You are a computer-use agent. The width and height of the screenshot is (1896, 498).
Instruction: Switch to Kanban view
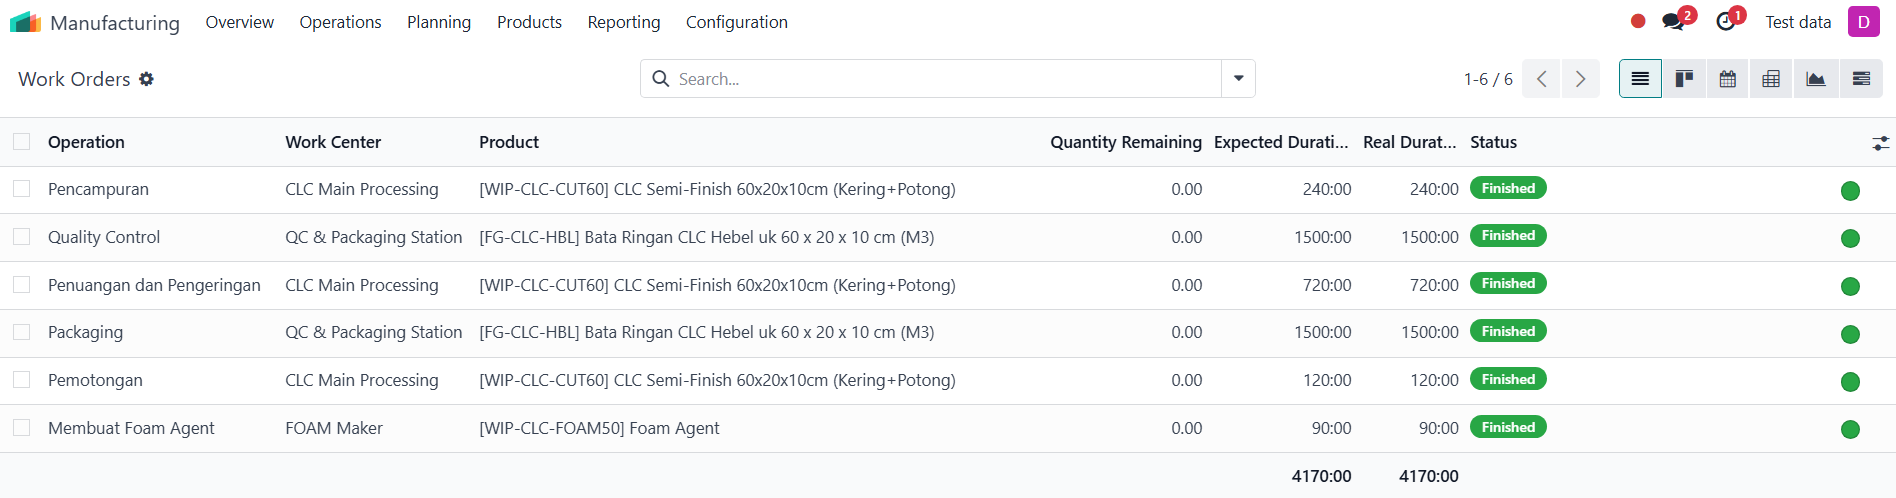point(1684,79)
